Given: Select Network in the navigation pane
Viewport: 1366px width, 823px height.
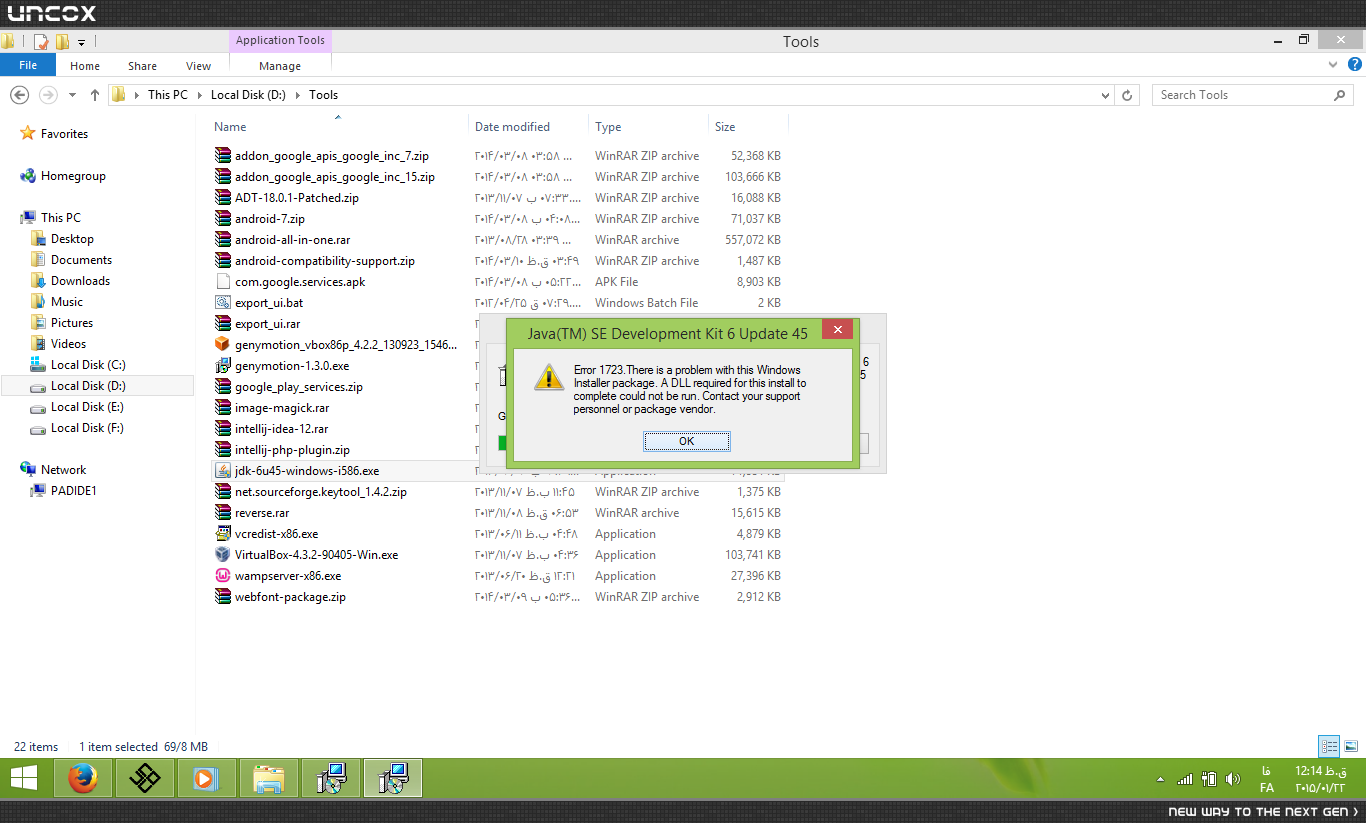Looking at the screenshot, I should [63, 470].
